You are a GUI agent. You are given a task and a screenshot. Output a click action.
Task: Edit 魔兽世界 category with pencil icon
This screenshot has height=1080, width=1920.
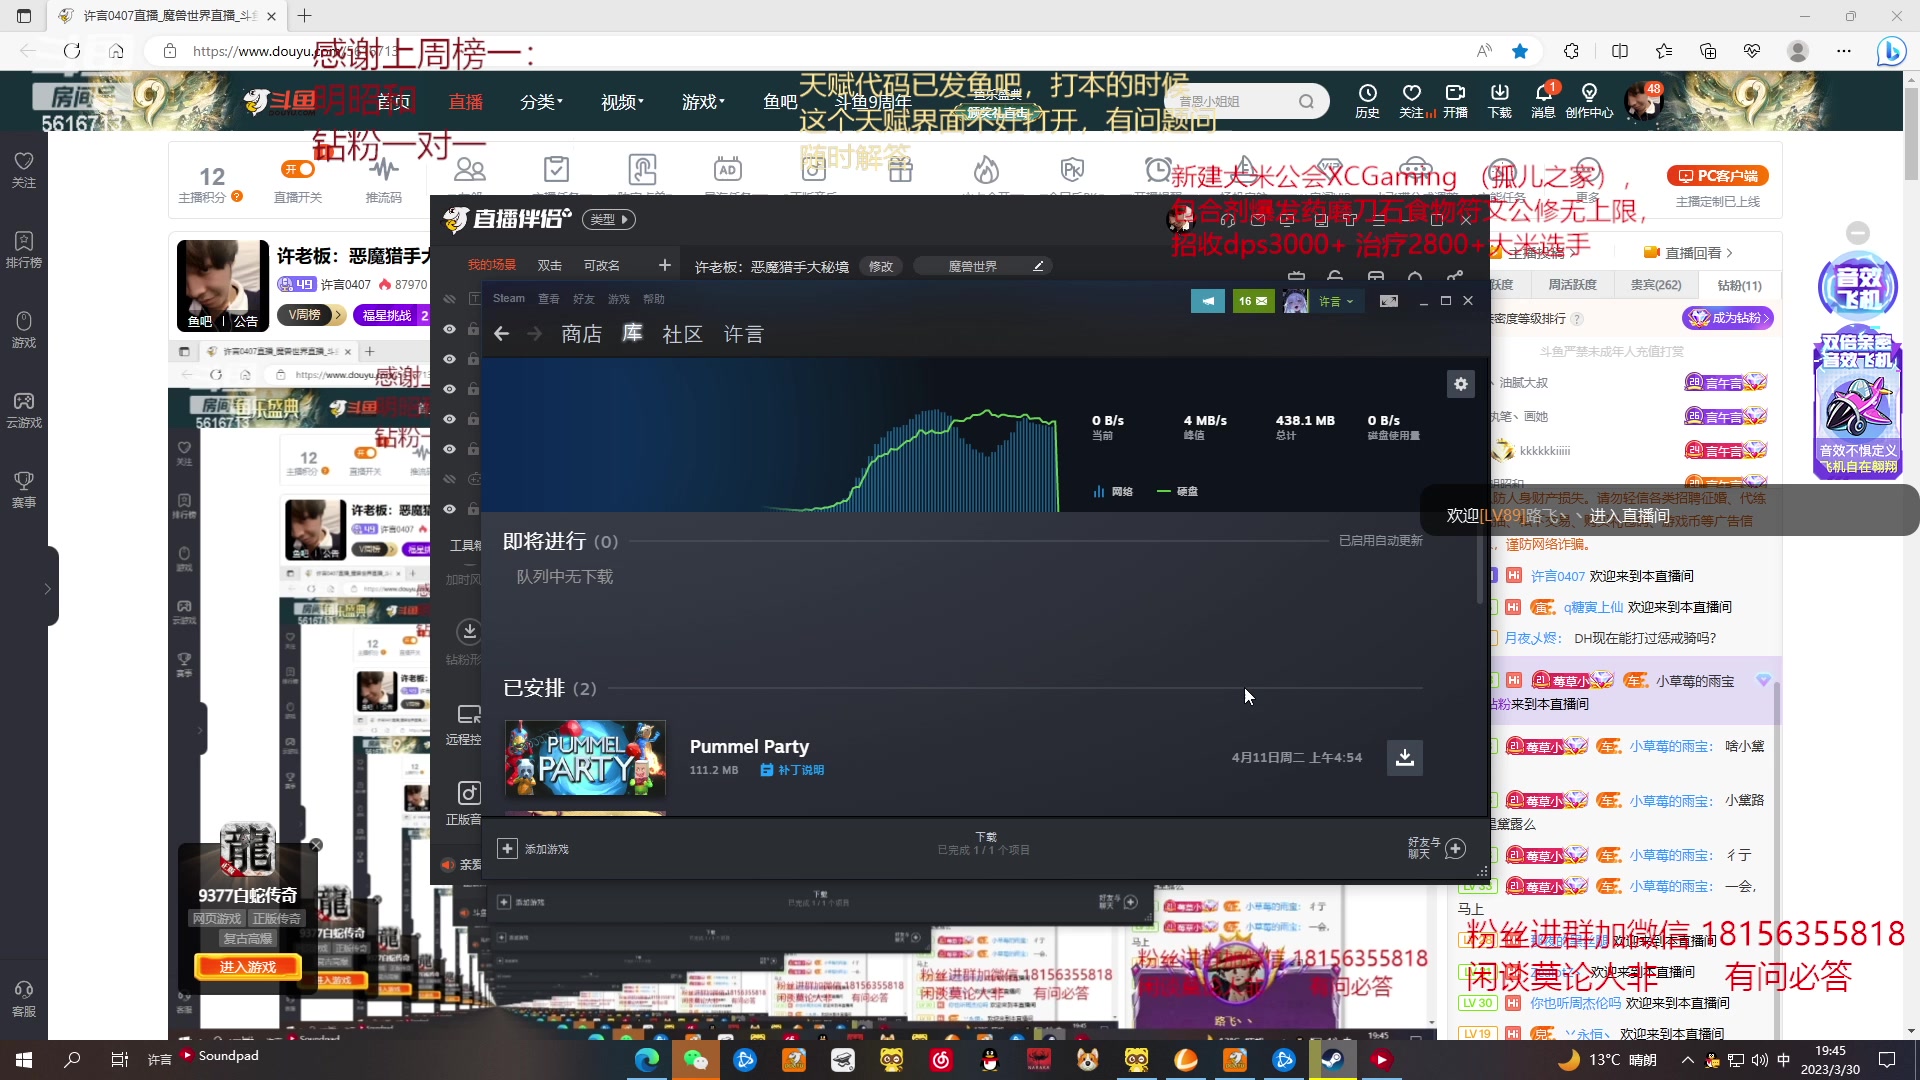click(1038, 266)
